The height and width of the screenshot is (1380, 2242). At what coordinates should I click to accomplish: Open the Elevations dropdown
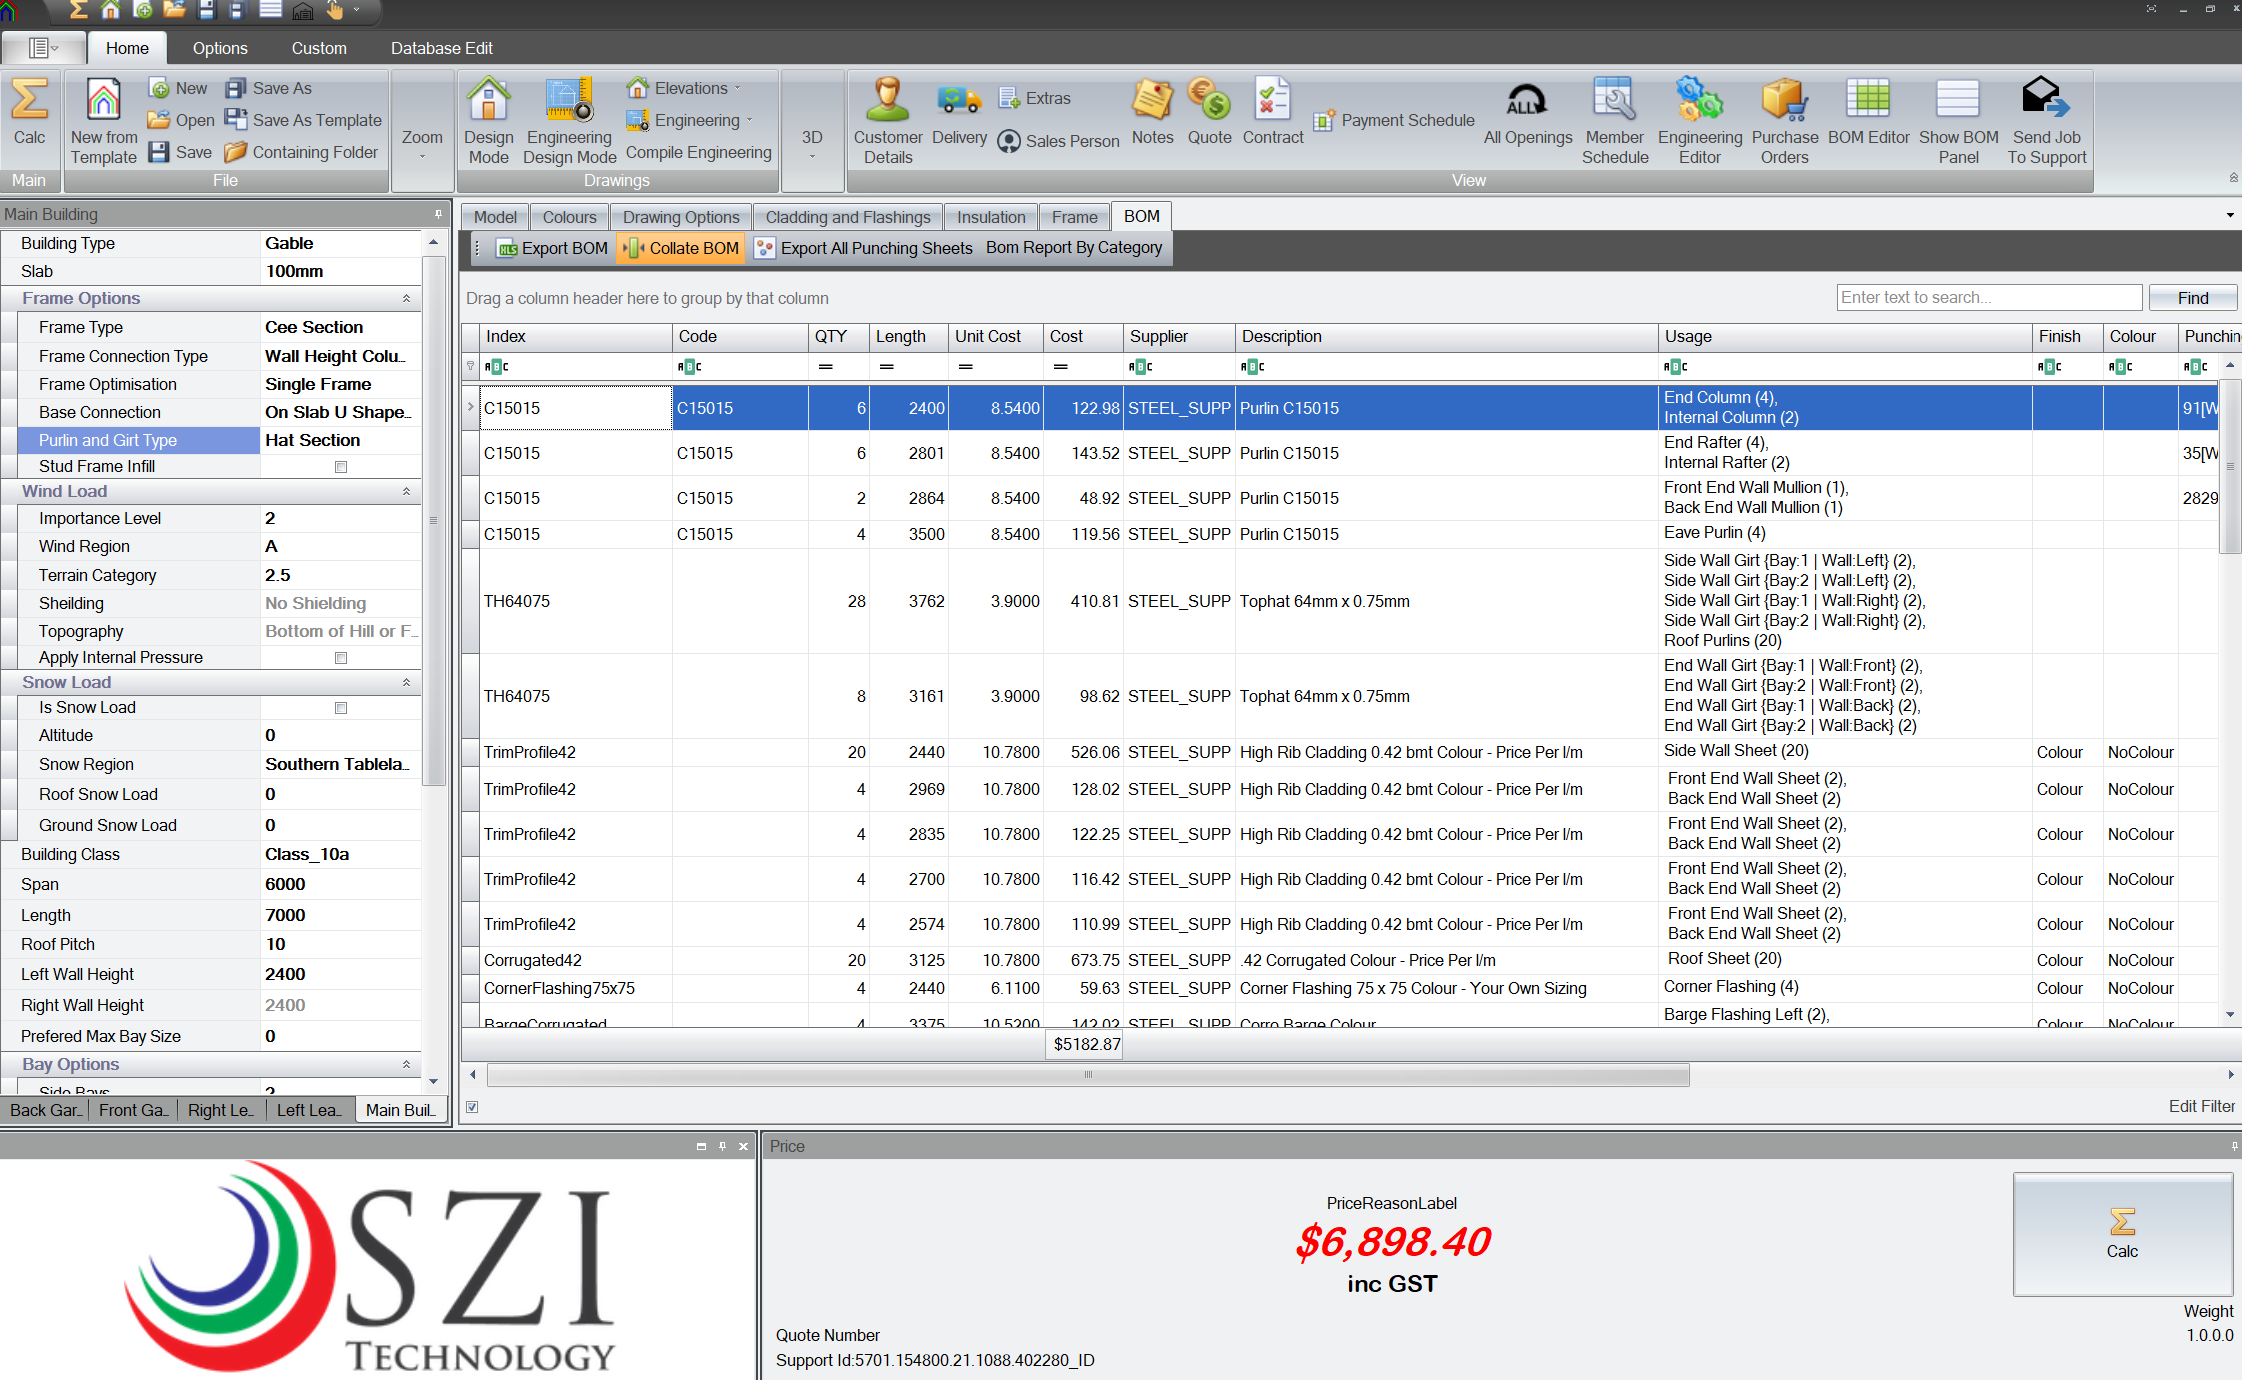pyautogui.click(x=685, y=88)
